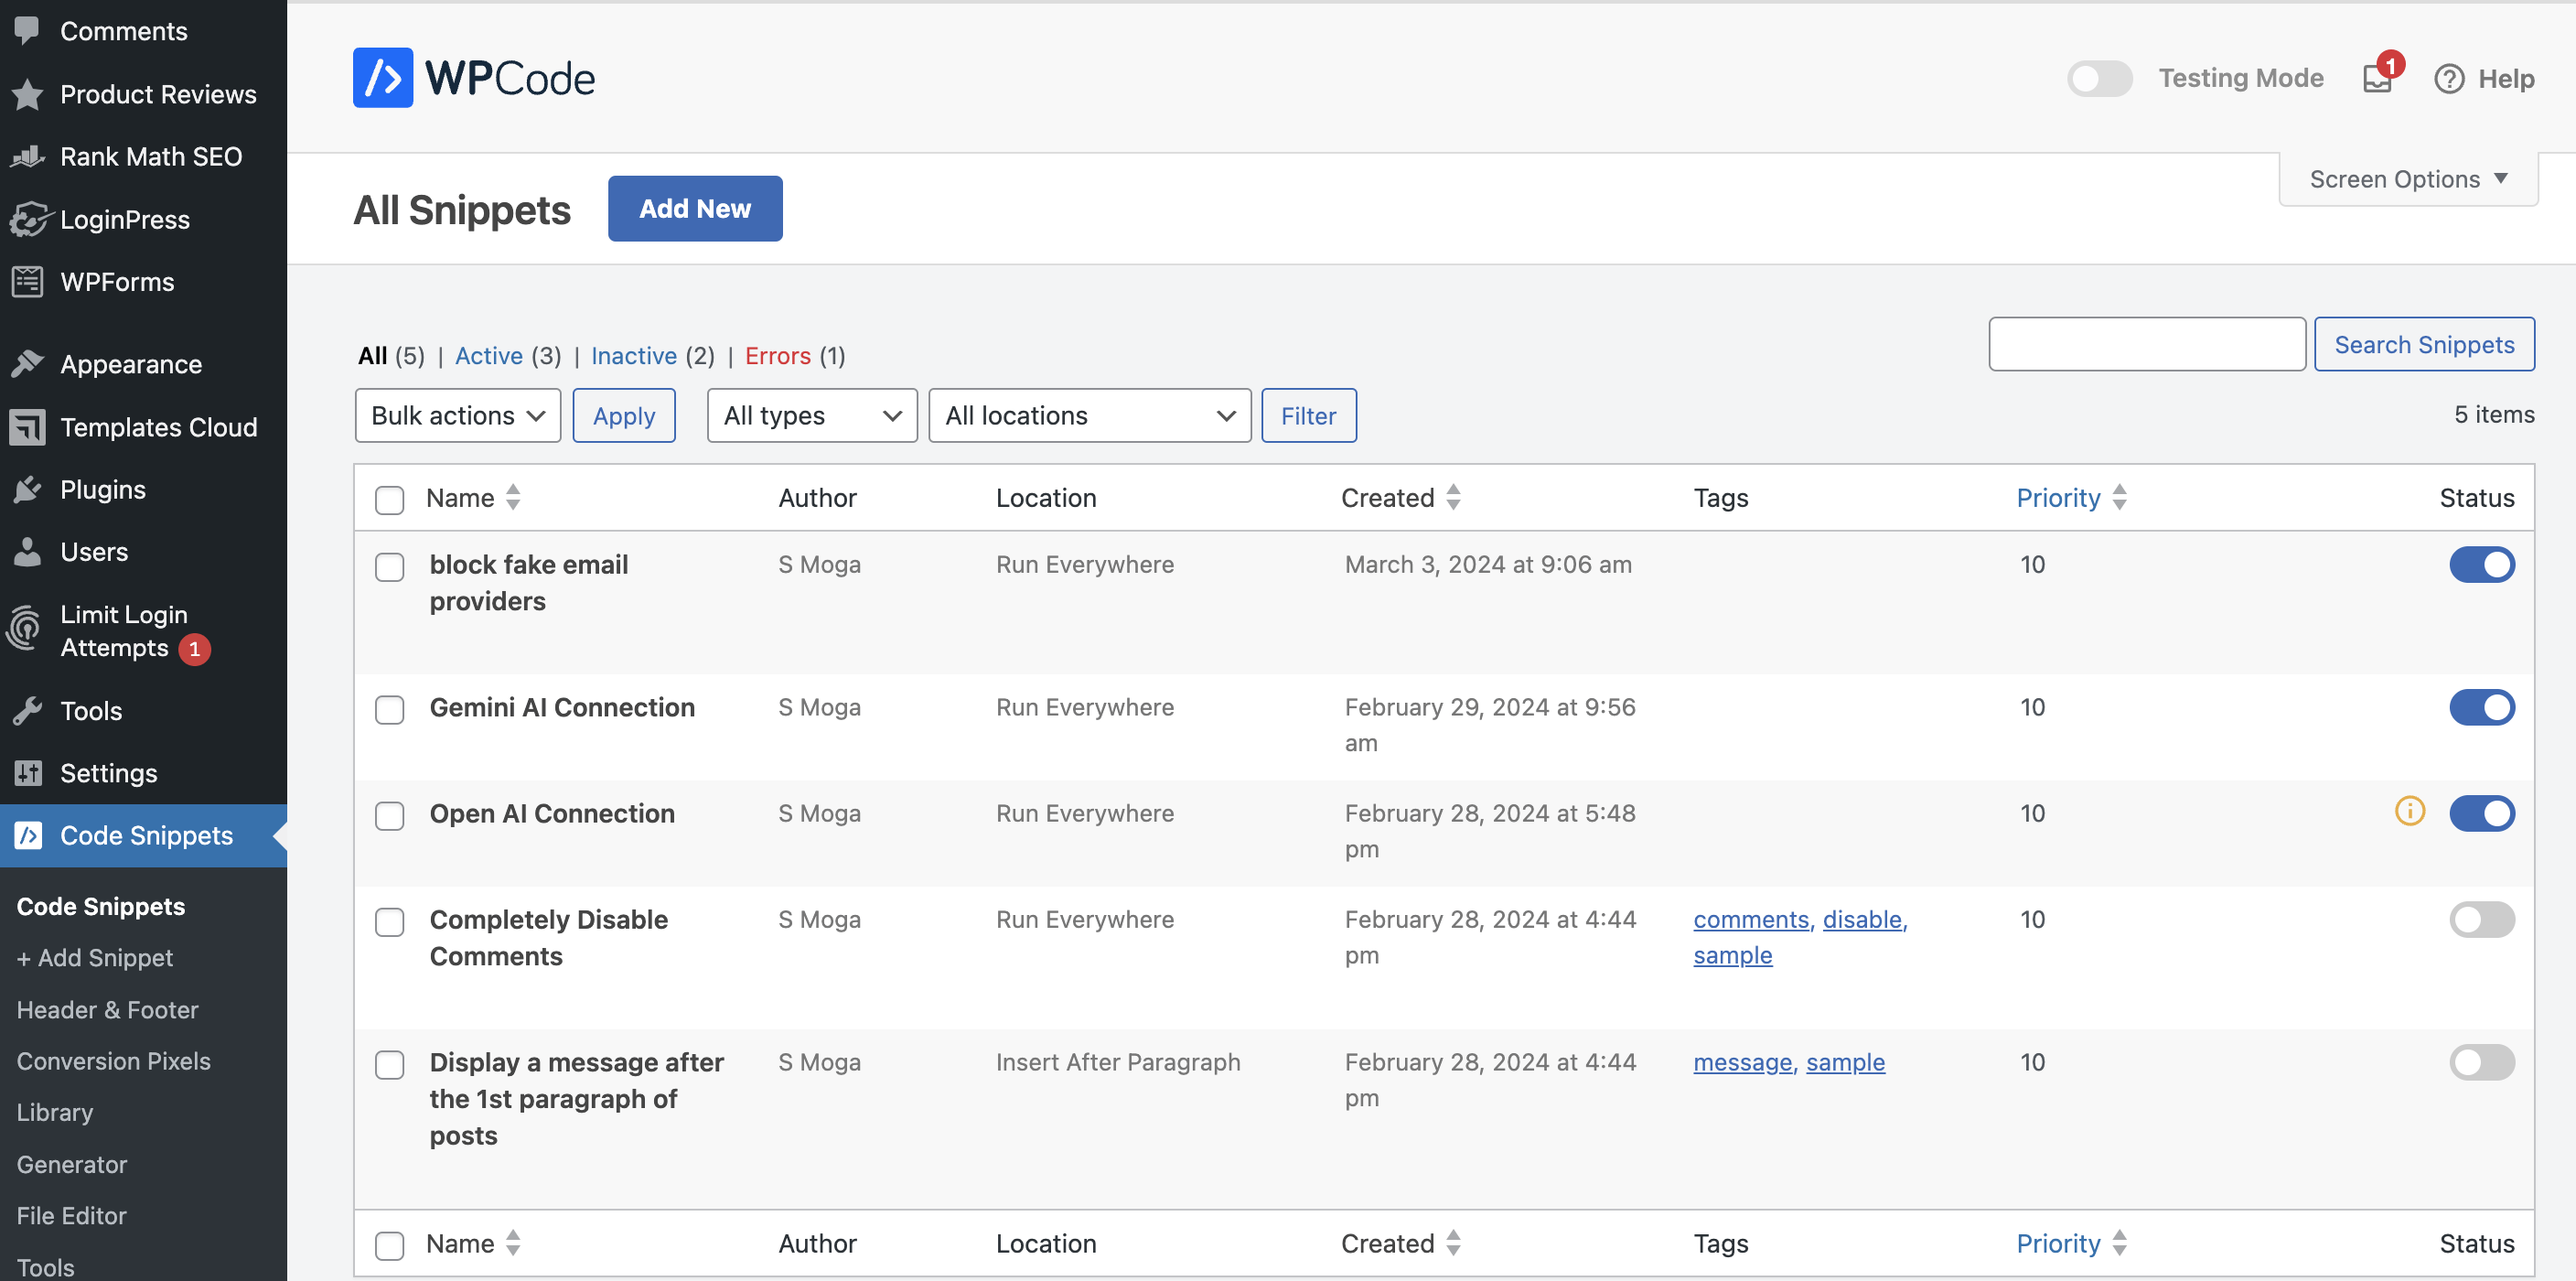Click the 'comments' tag link
Screen dimensions: 2576x1281
click(x=1750, y=919)
